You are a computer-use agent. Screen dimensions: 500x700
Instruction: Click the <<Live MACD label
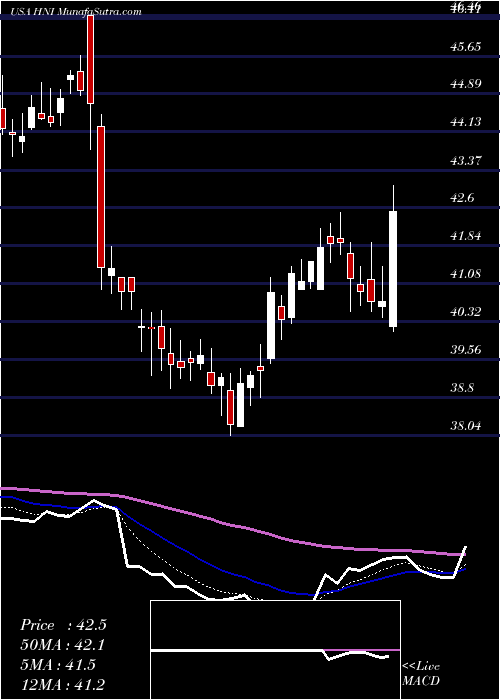point(421,673)
